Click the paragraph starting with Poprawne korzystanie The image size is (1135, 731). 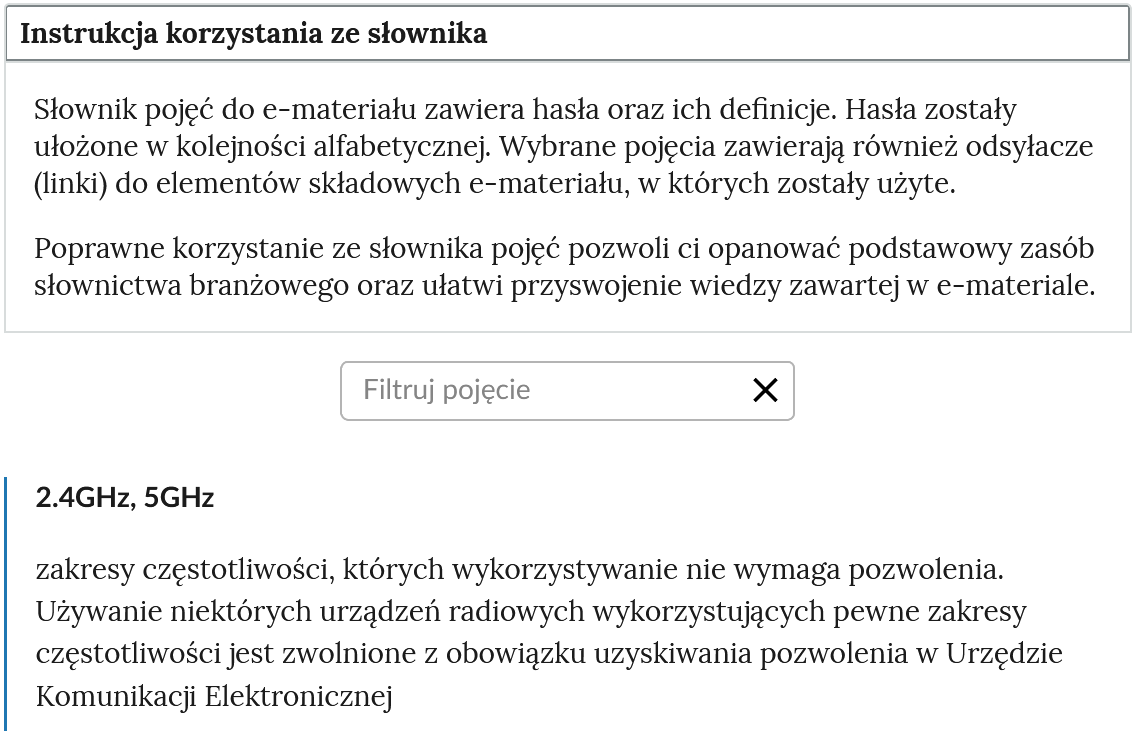(x=565, y=267)
